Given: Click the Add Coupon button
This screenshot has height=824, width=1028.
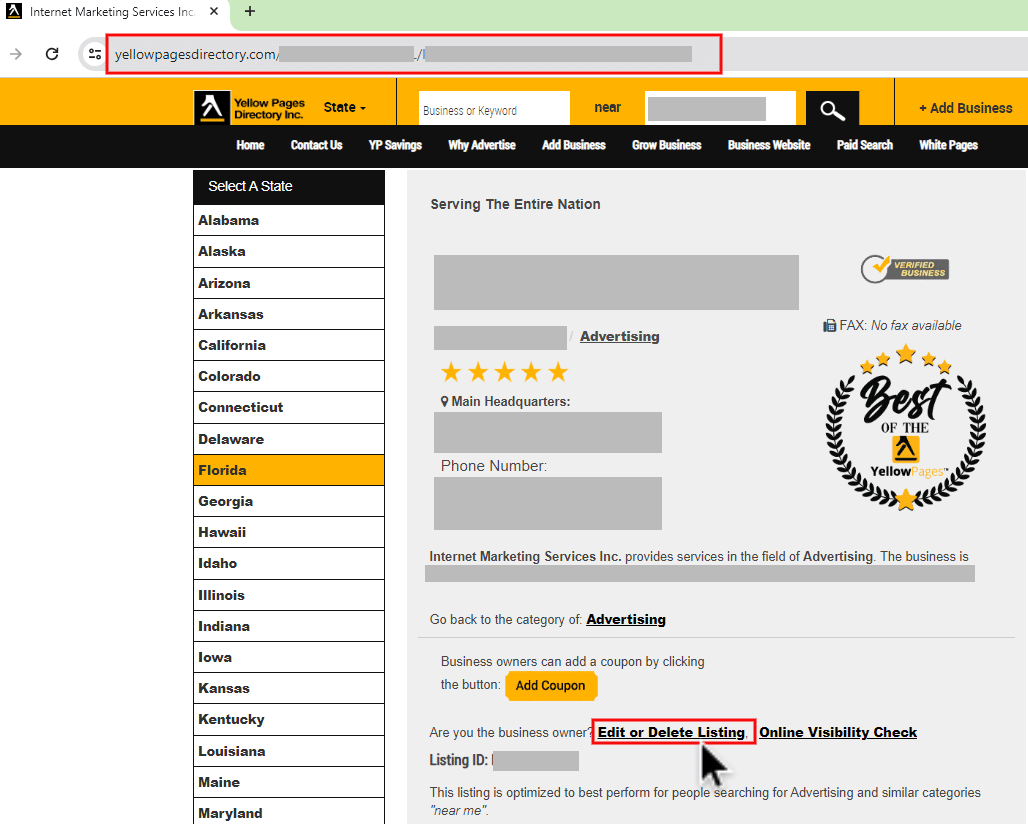Looking at the screenshot, I should tap(551, 686).
